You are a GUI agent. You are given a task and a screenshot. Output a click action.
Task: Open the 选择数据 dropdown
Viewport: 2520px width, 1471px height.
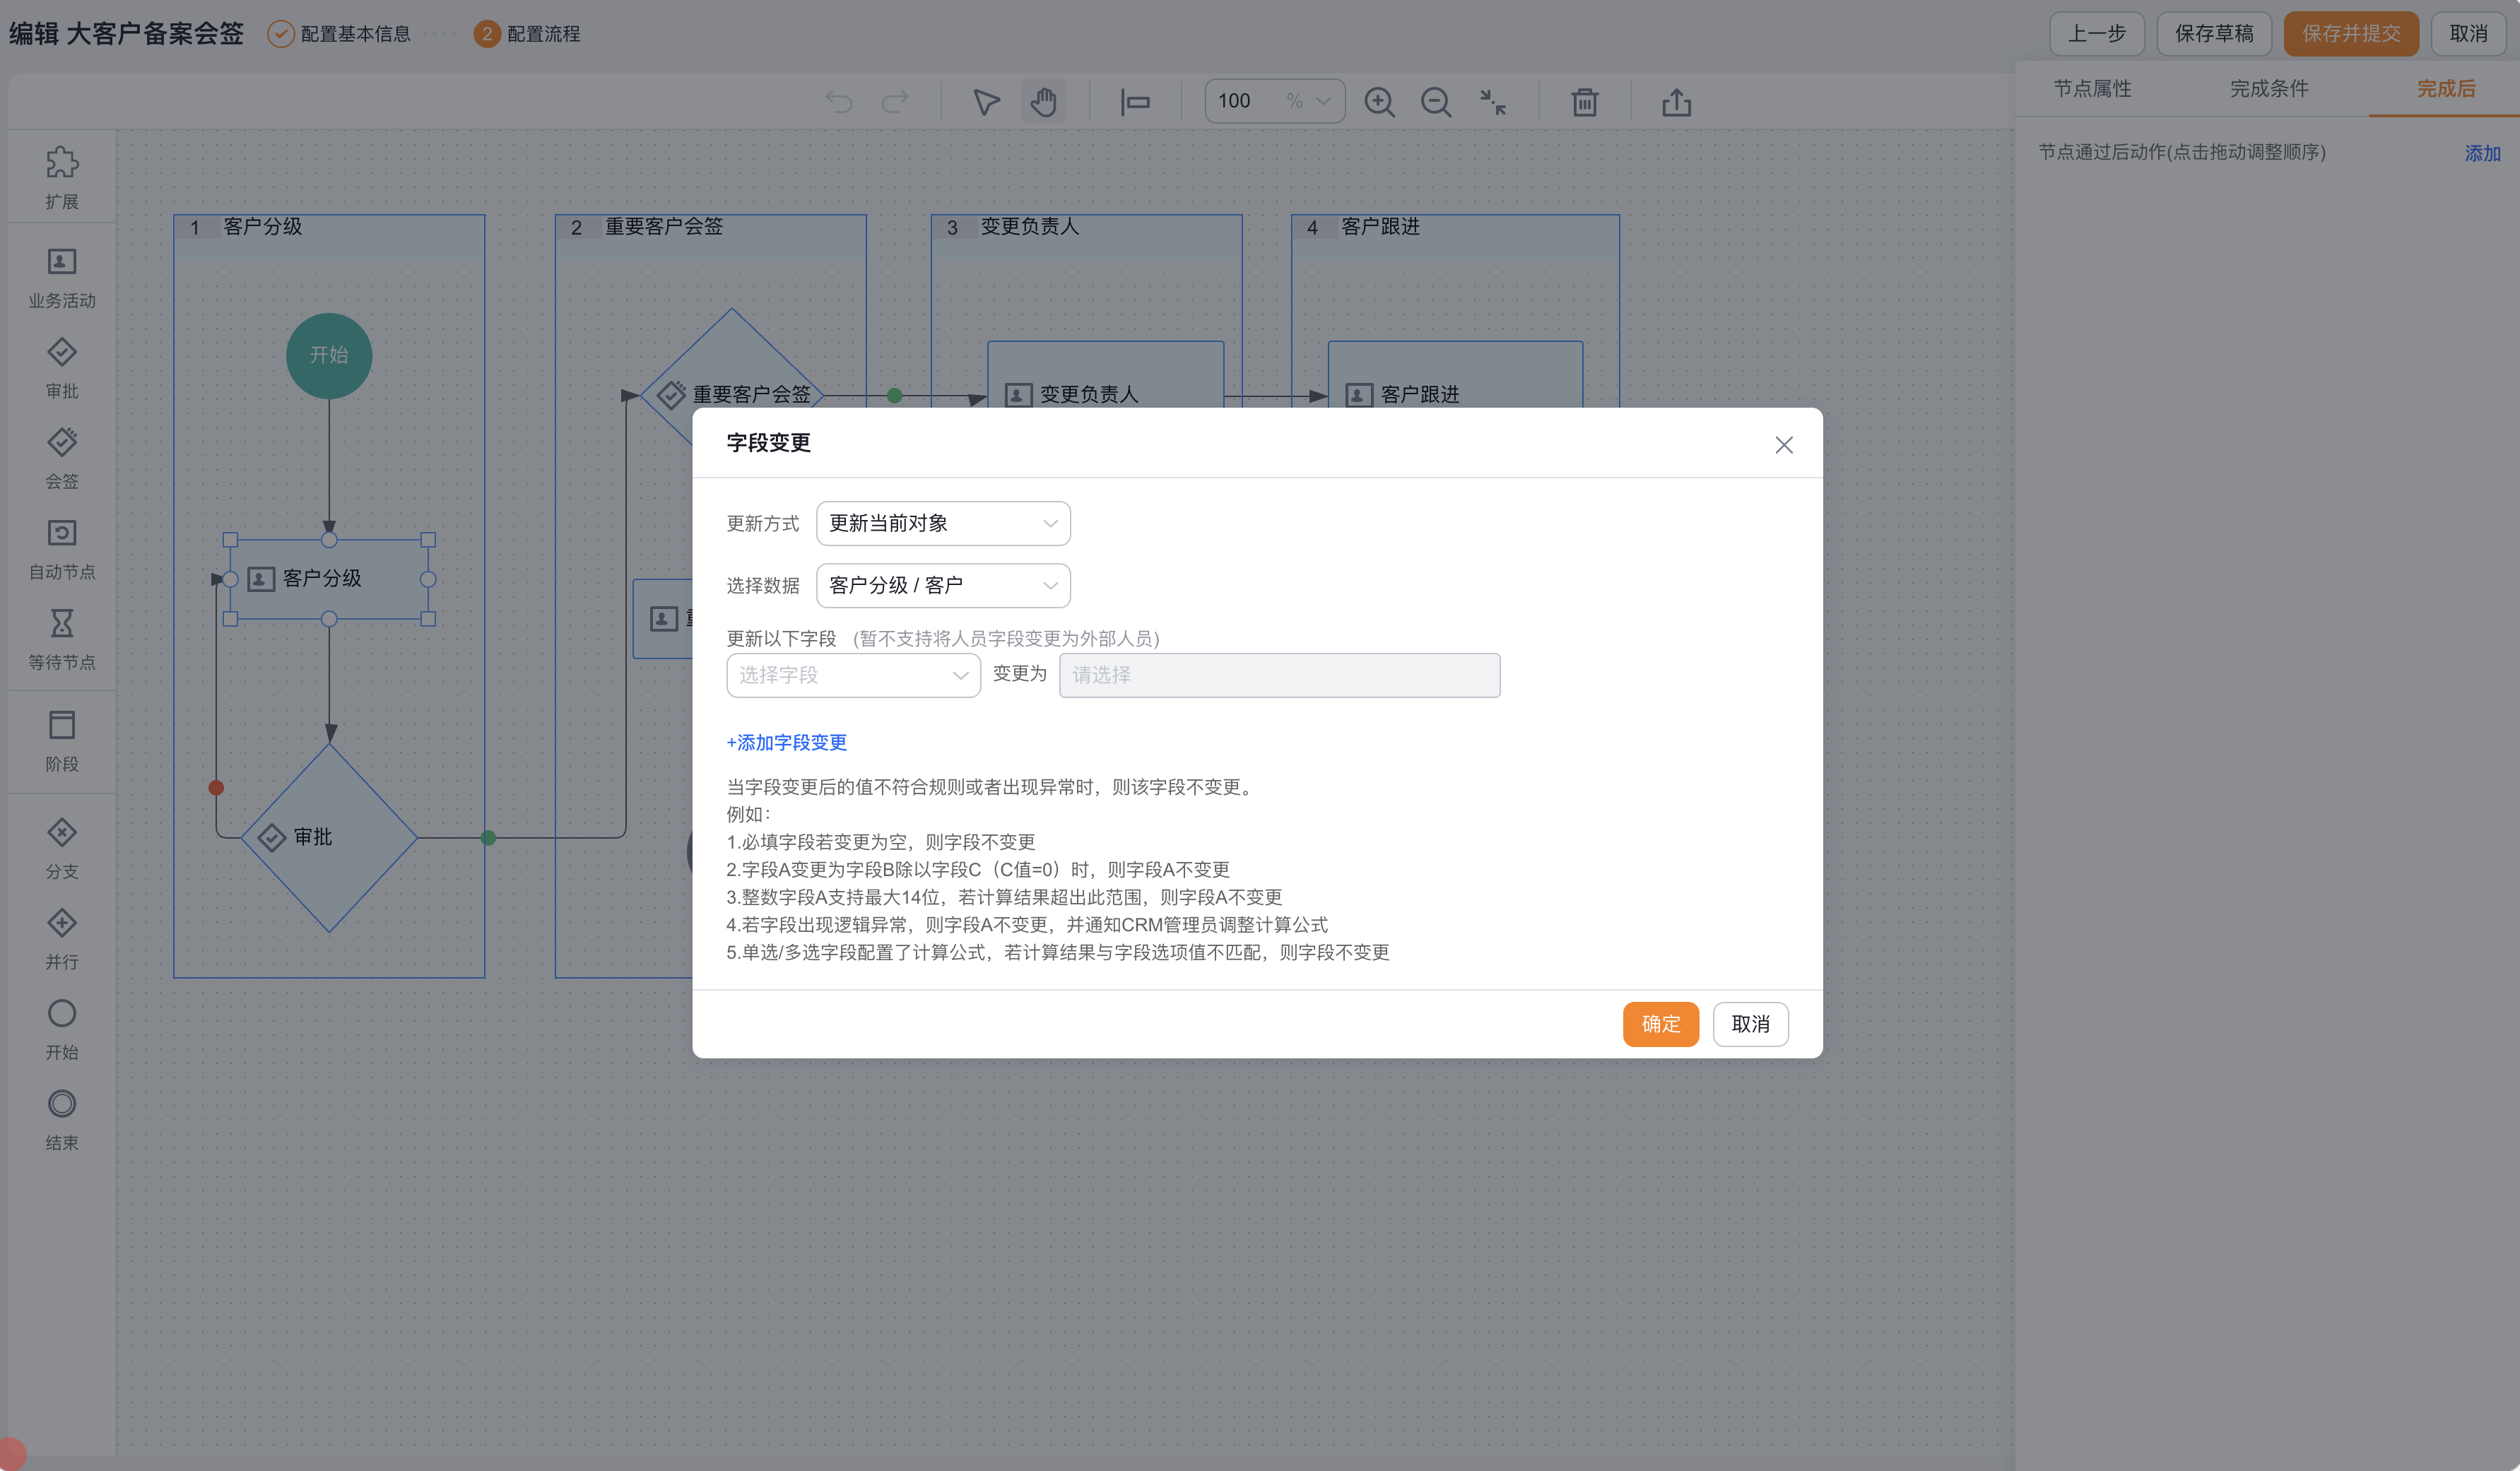pyautogui.click(x=943, y=586)
